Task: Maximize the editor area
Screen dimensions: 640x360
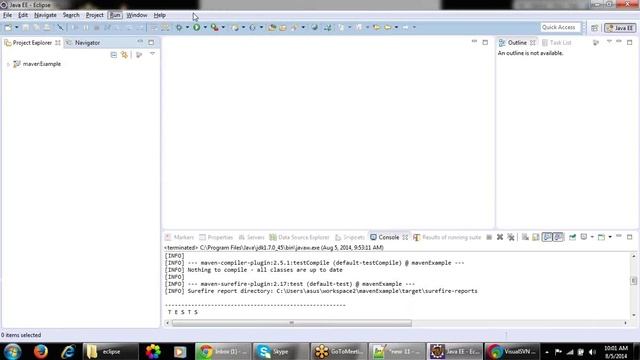Action: [x=485, y=42]
